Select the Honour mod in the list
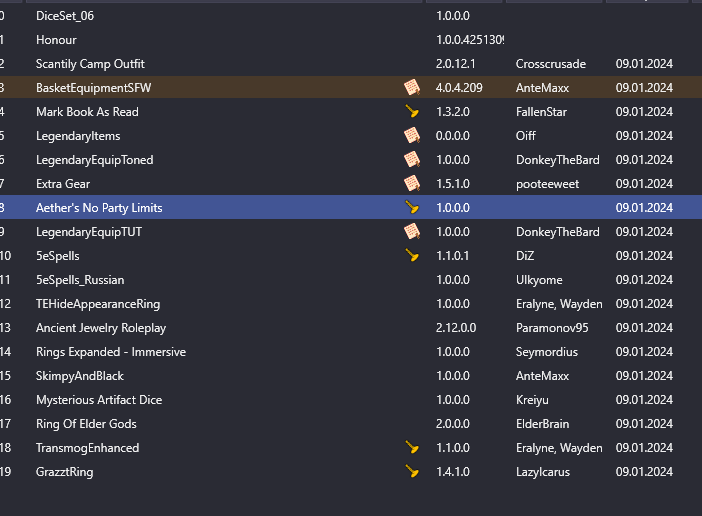This screenshot has height=516, width=702. (x=56, y=40)
